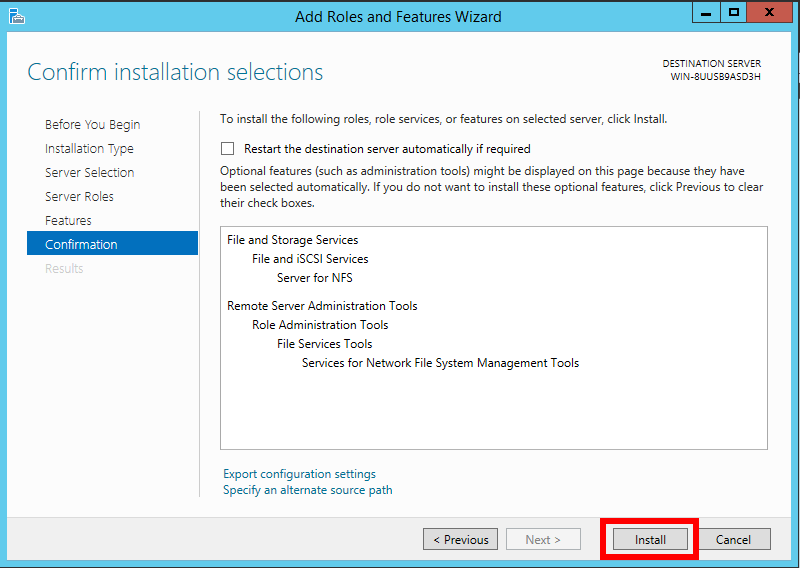Select Services for Network File System Management Tools
Viewport: 800px width, 568px height.
(x=440, y=363)
